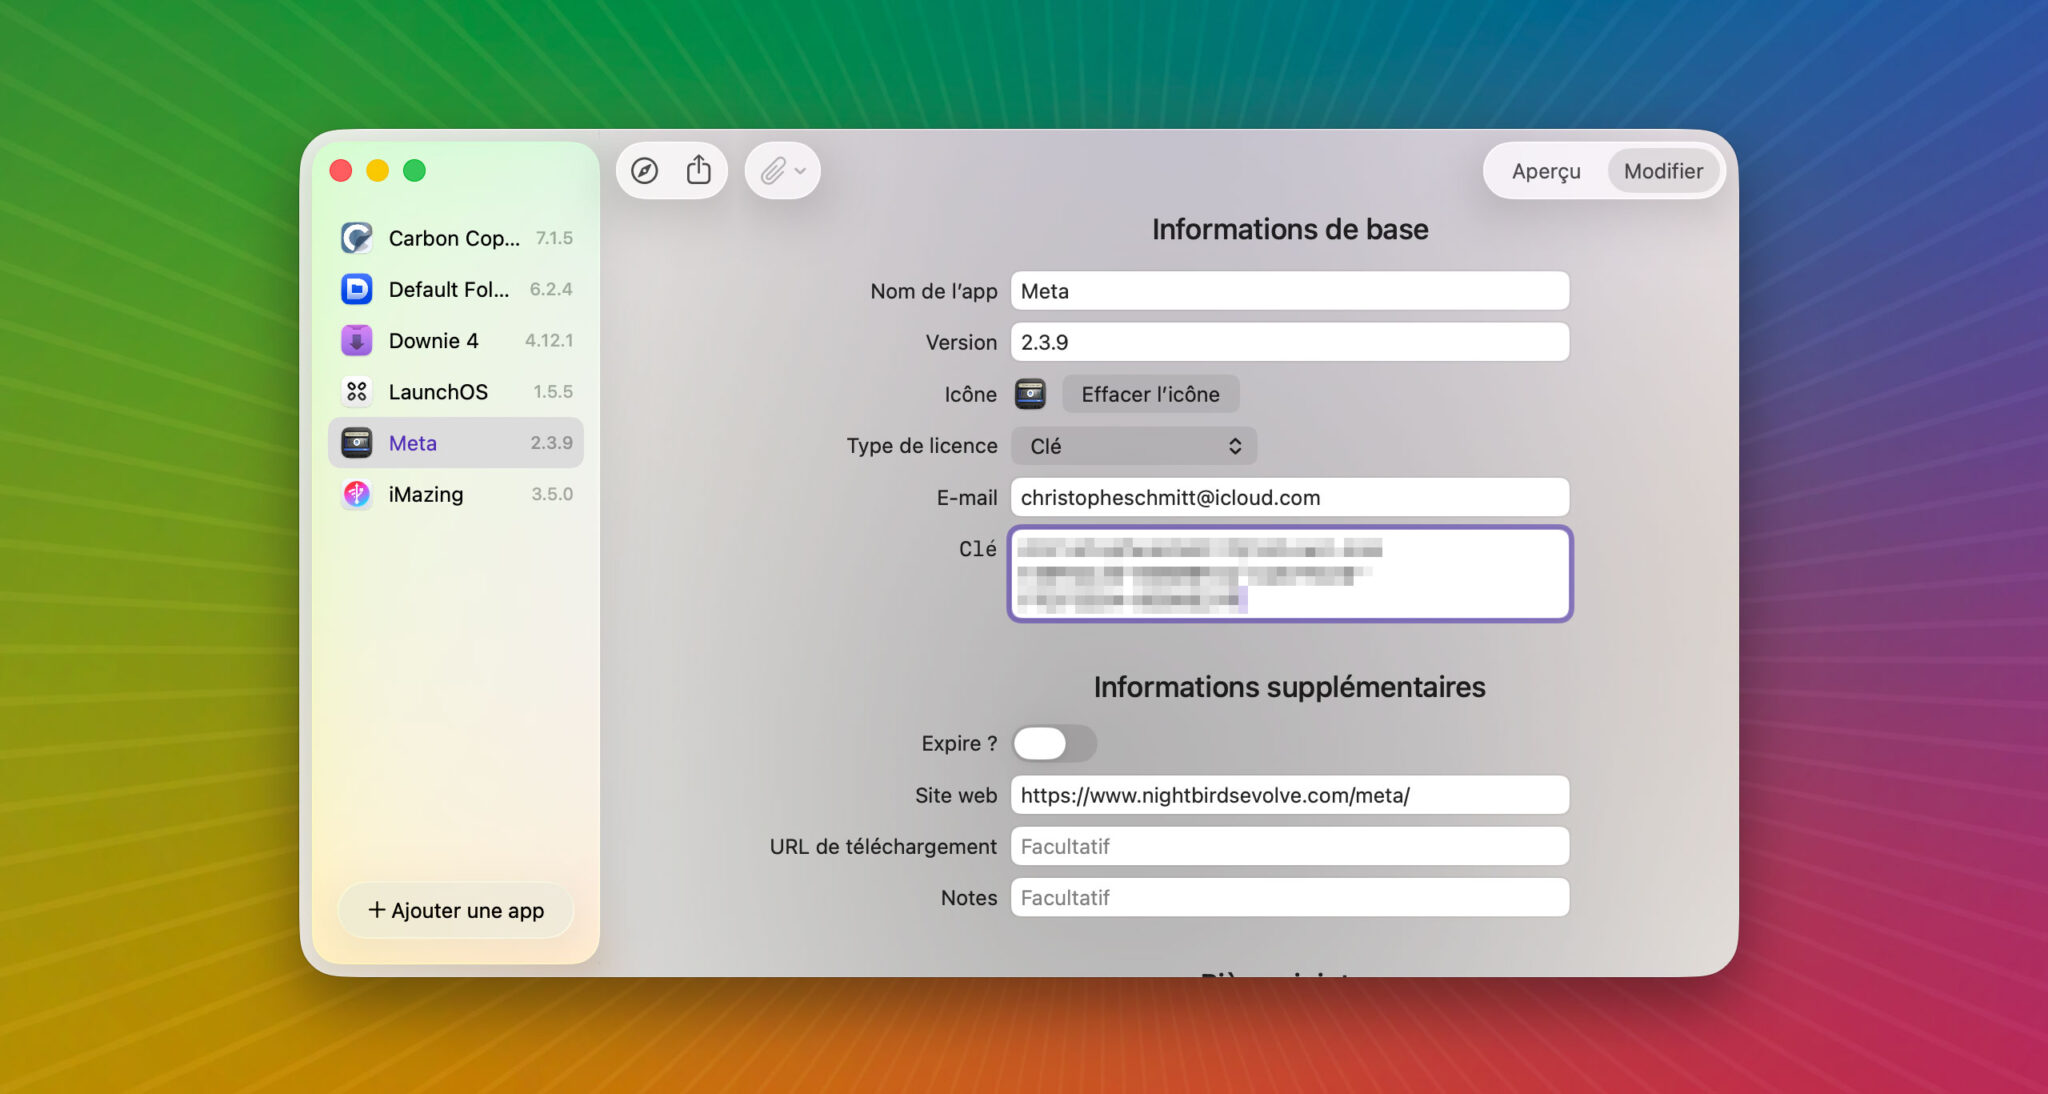
Task: Open the paperclip attachment dropdown
Action: pos(783,171)
